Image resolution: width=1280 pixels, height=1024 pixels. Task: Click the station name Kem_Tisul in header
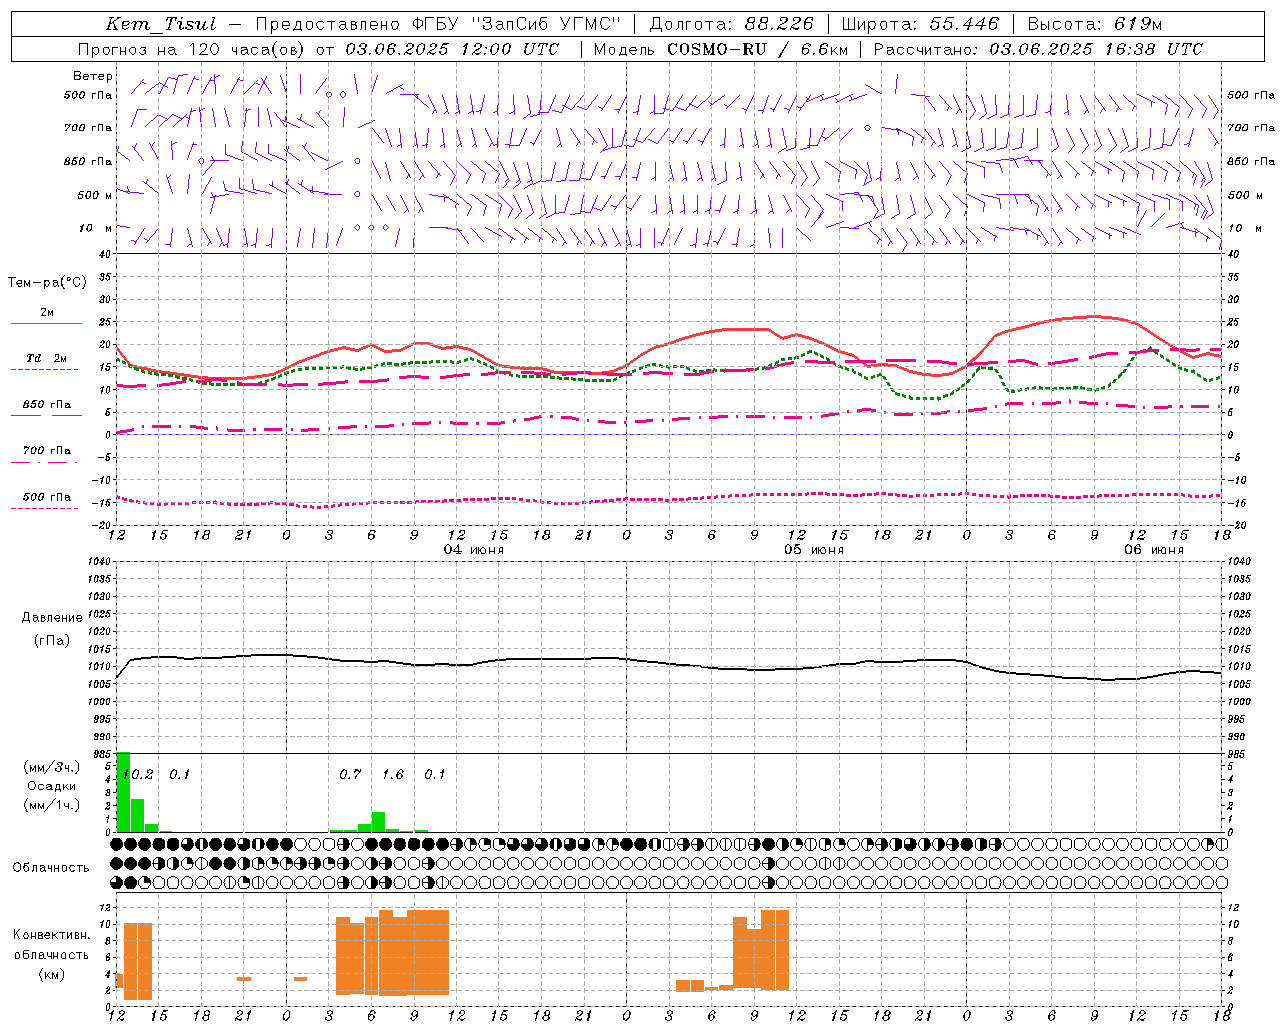coord(160,24)
